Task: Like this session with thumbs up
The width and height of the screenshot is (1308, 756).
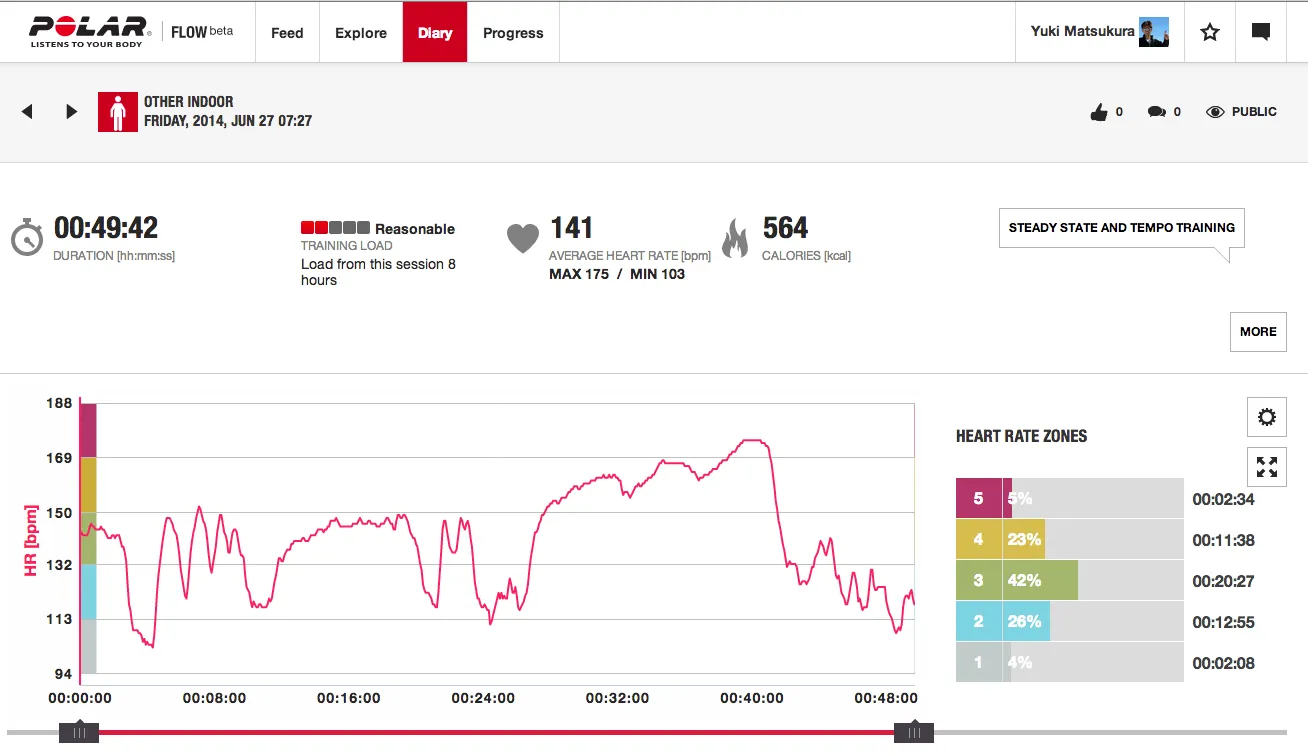Action: [1099, 113]
